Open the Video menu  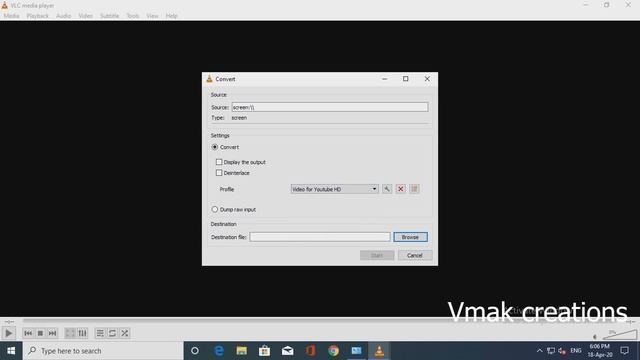pos(86,16)
